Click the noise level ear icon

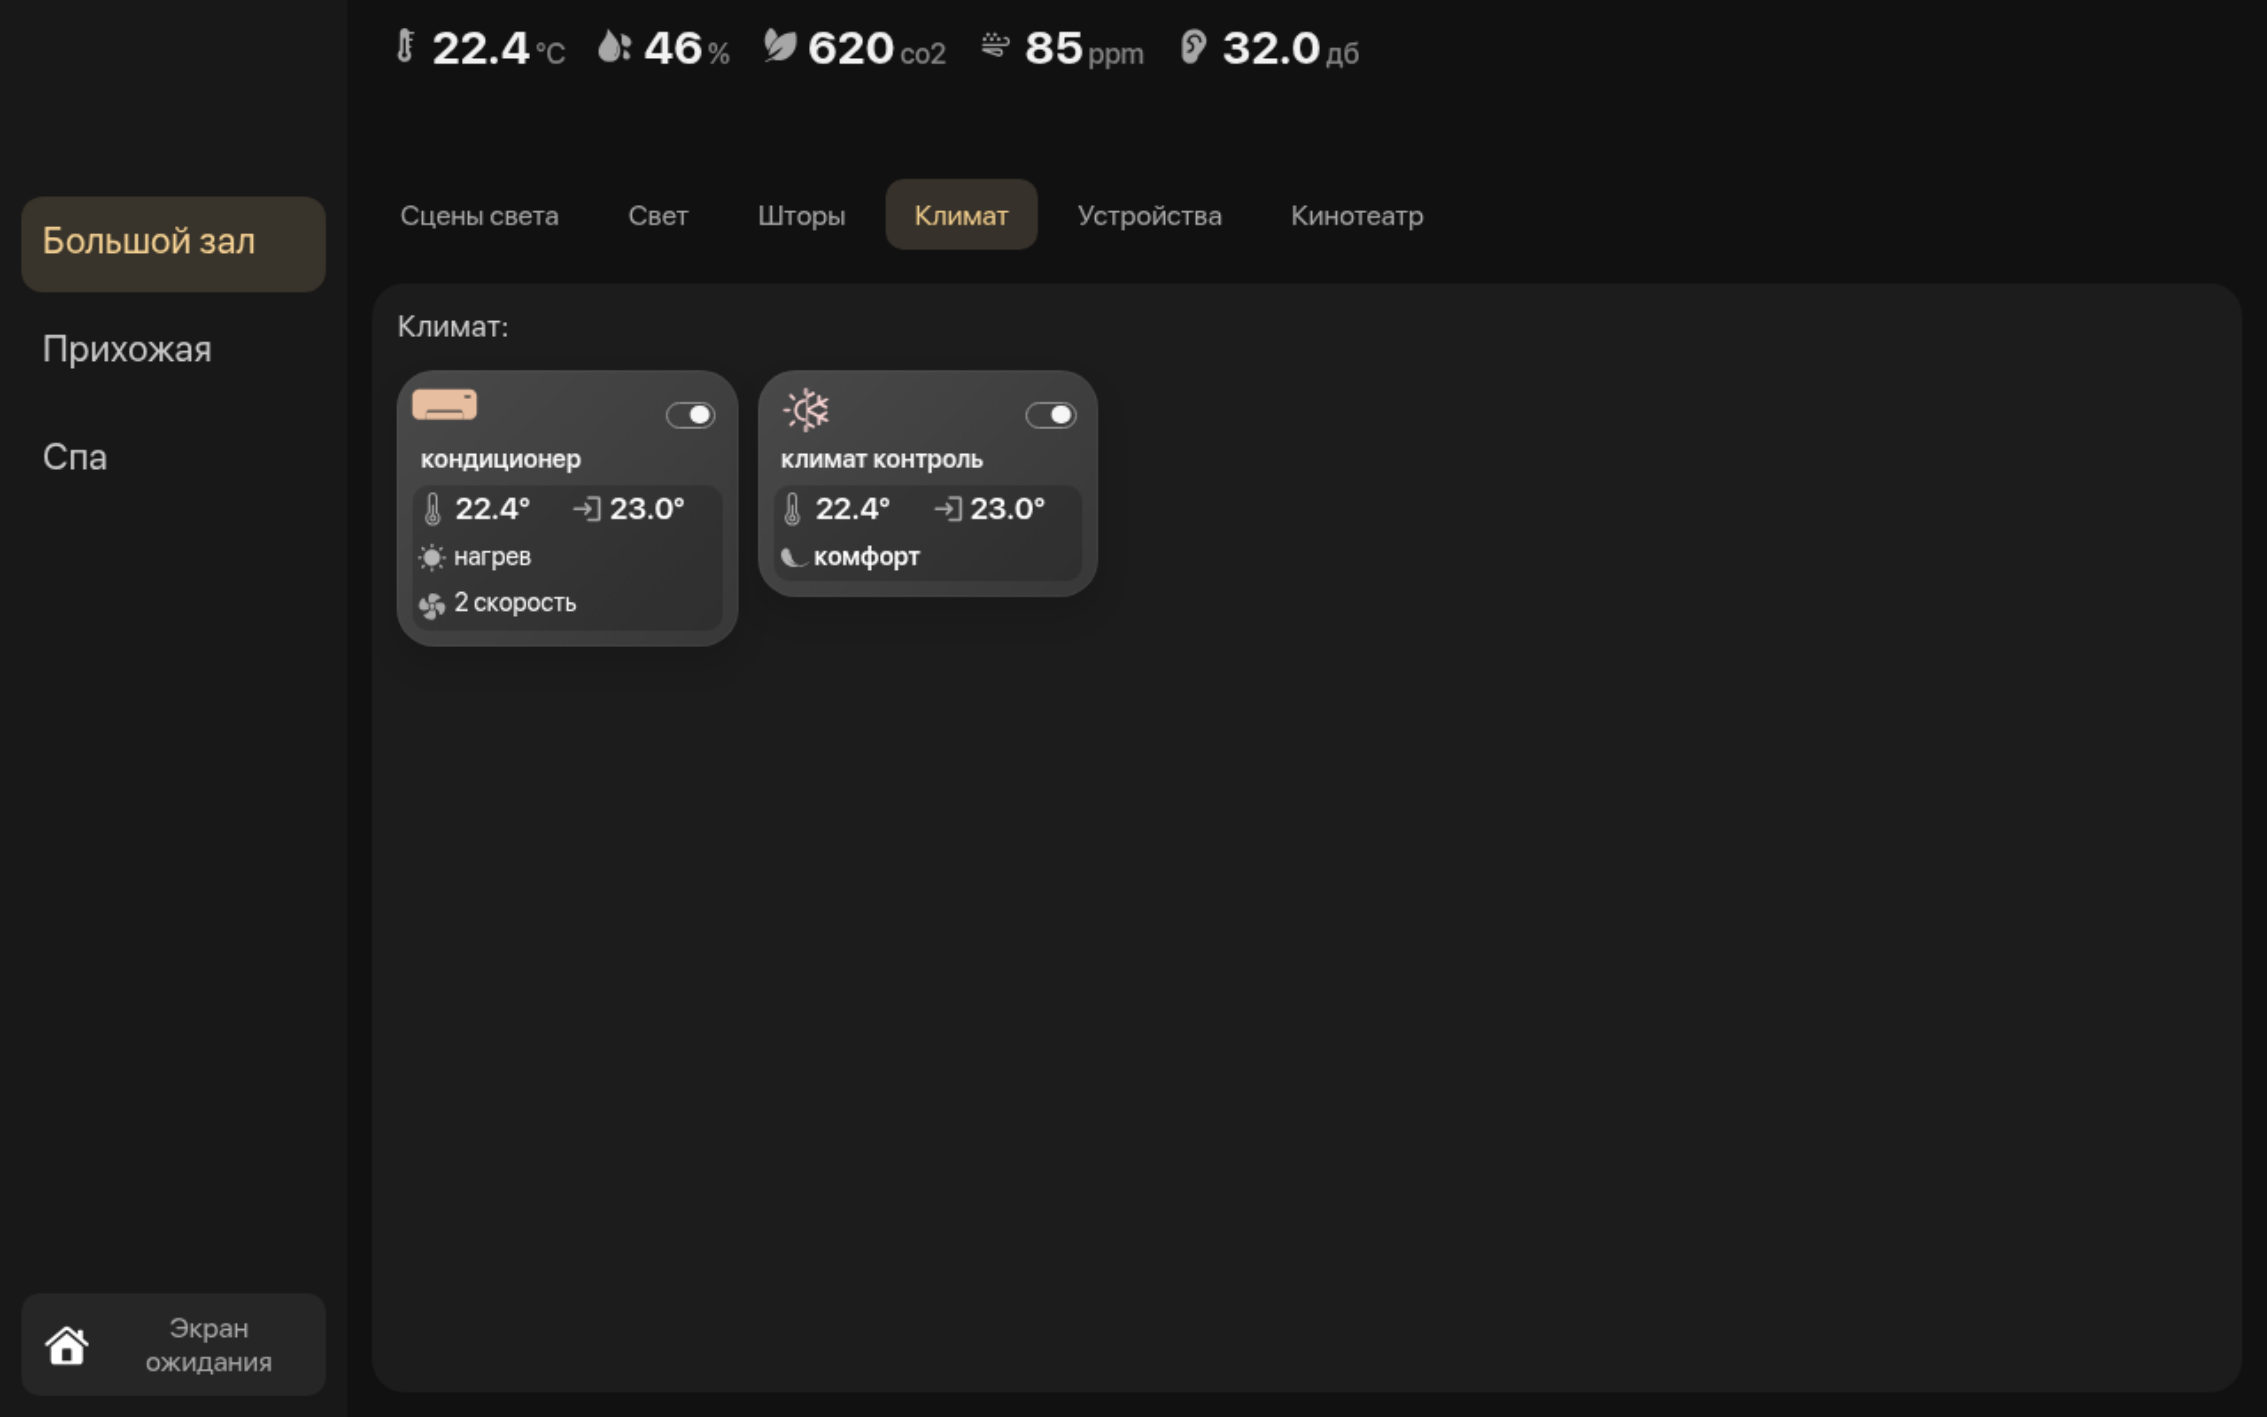pyautogui.click(x=1193, y=47)
